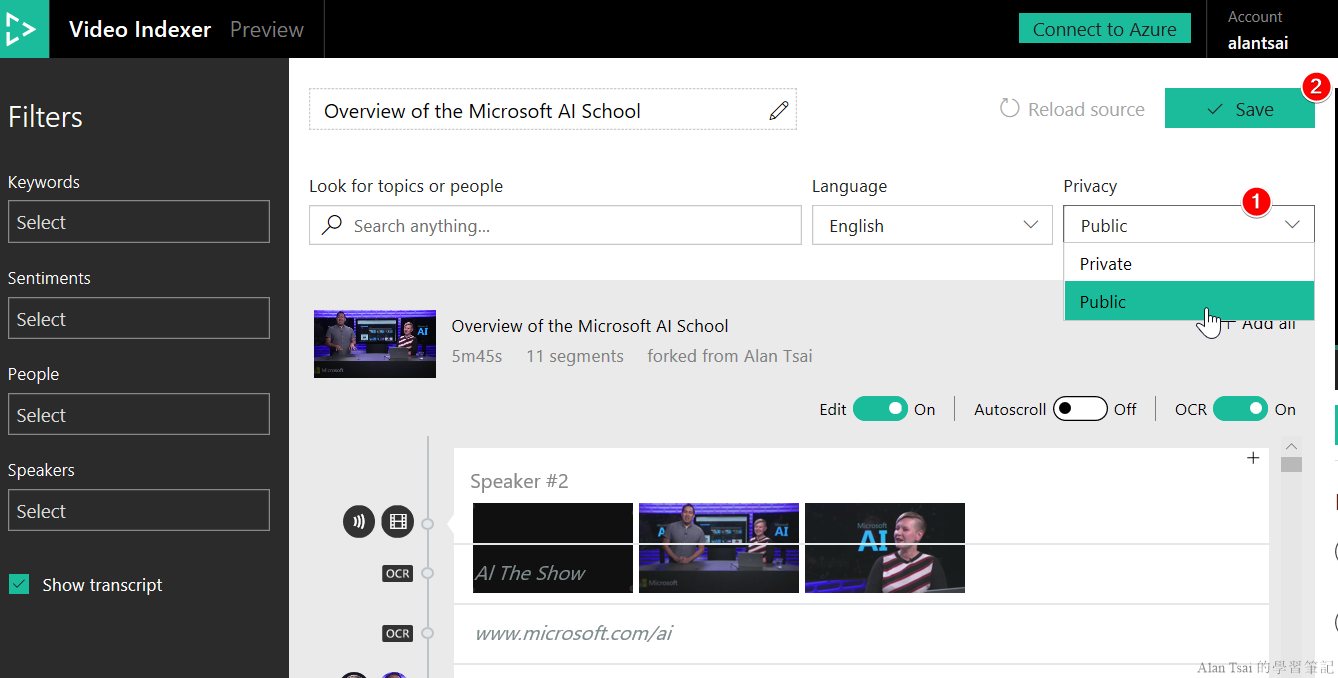Image resolution: width=1338 pixels, height=678 pixels.
Task: Choose Private in the Privacy list
Action: [x=1189, y=264]
